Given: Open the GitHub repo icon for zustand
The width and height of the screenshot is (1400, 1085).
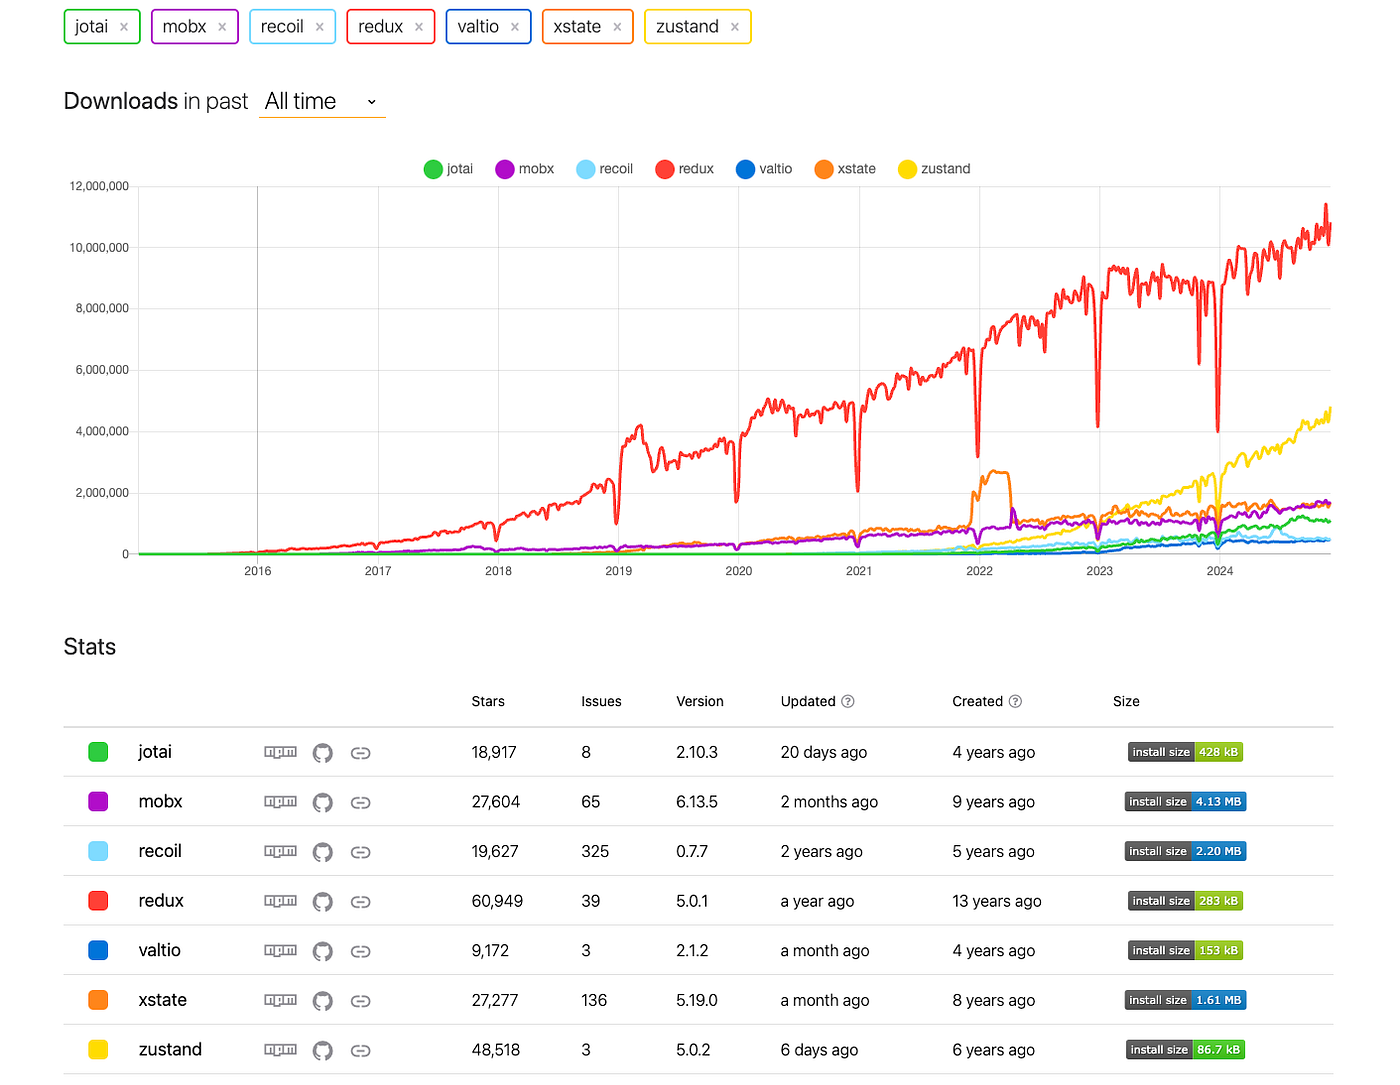Looking at the screenshot, I should 322,1050.
